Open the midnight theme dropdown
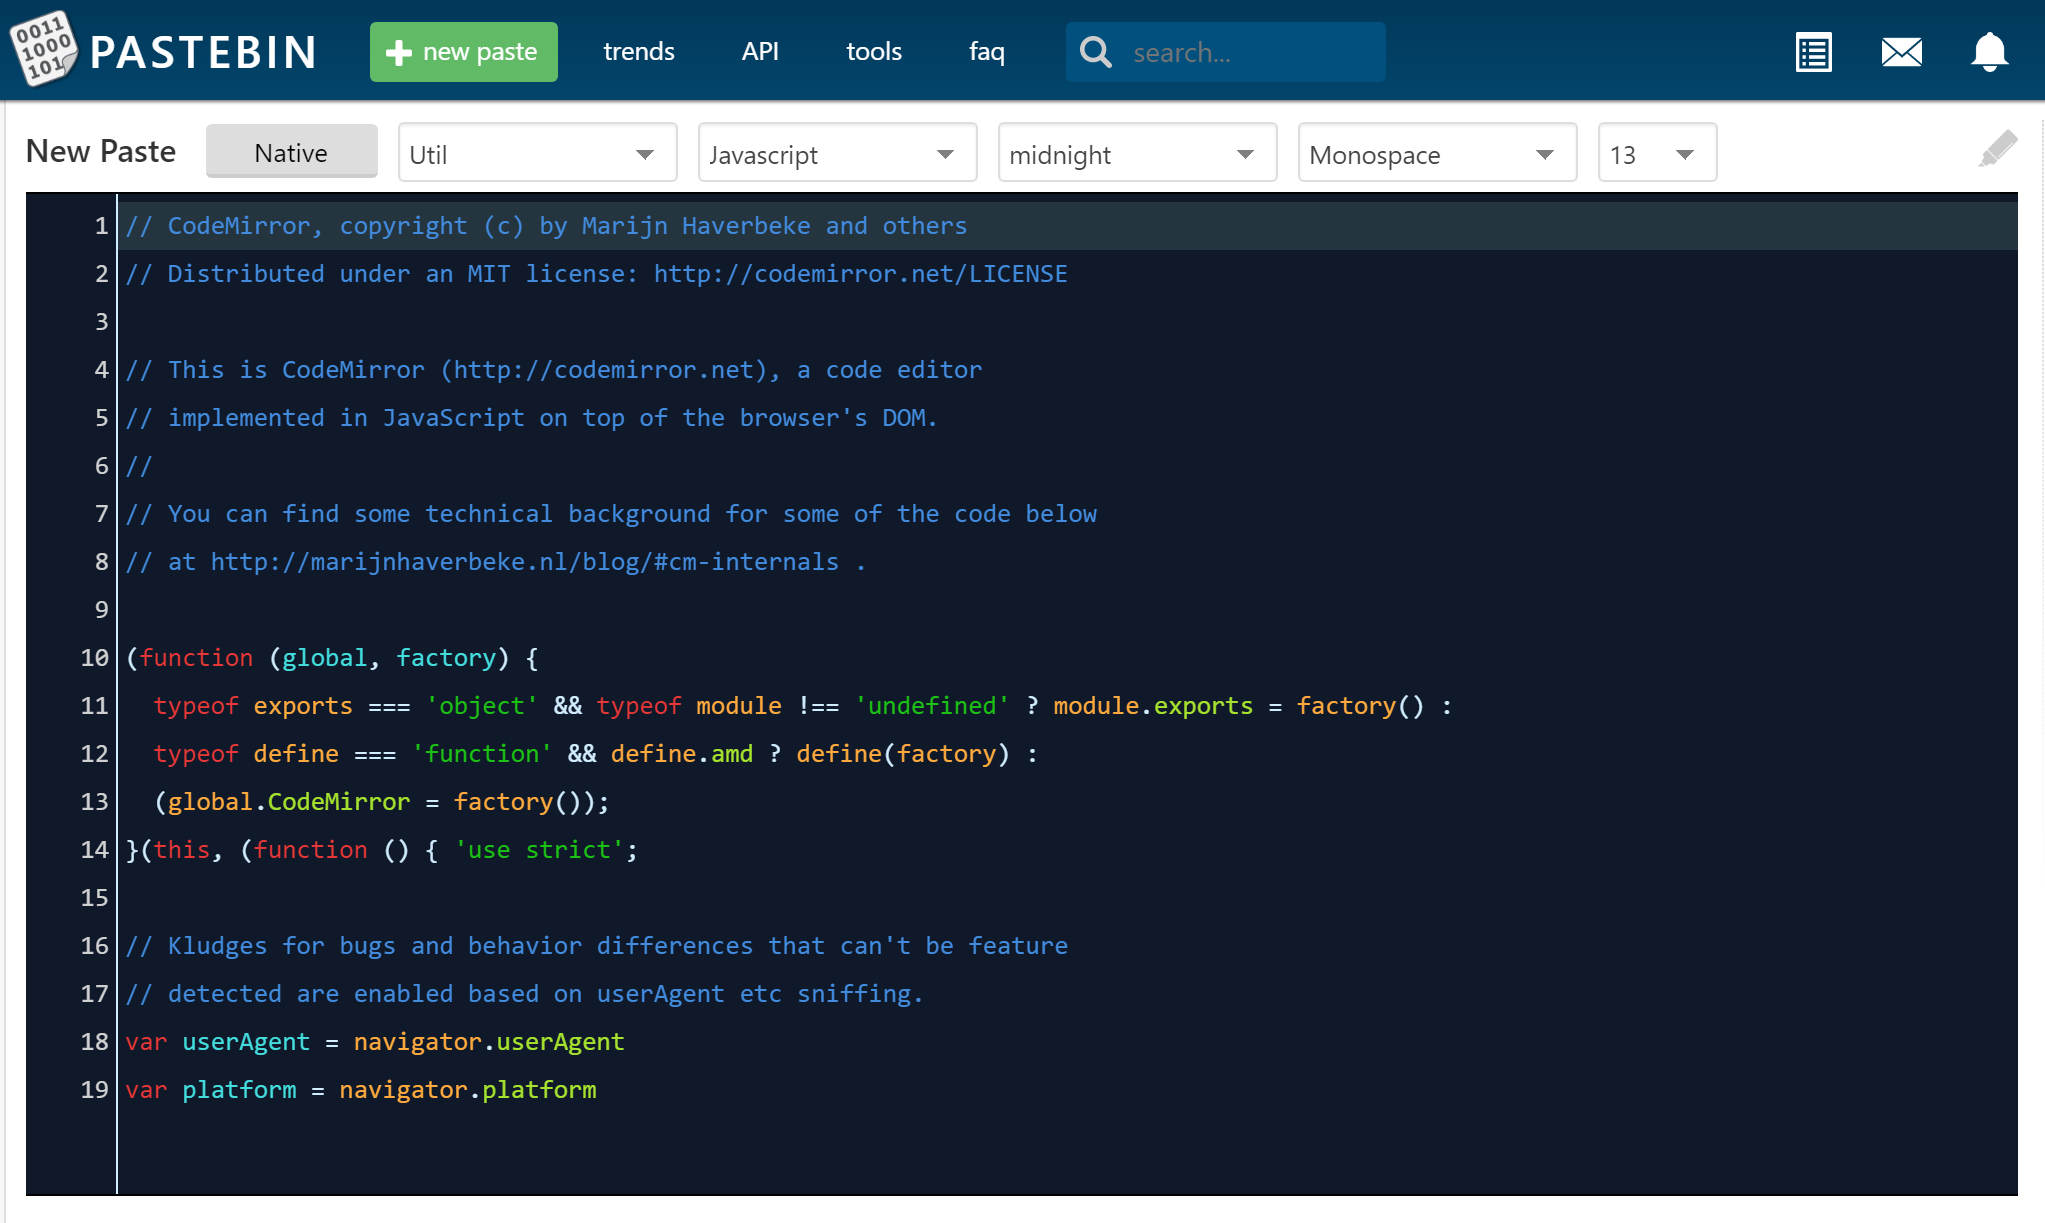 tap(1137, 154)
